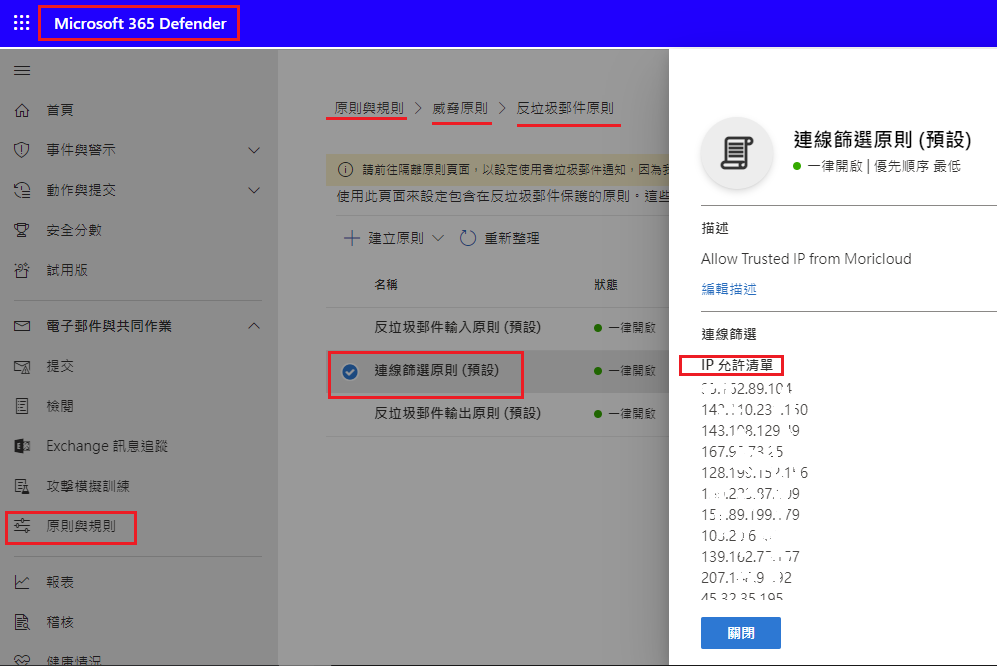This screenshot has height=666, width=997.
Task: Collapse the 電子郵件與共同作業 section chevron
Action: click(254, 326)
